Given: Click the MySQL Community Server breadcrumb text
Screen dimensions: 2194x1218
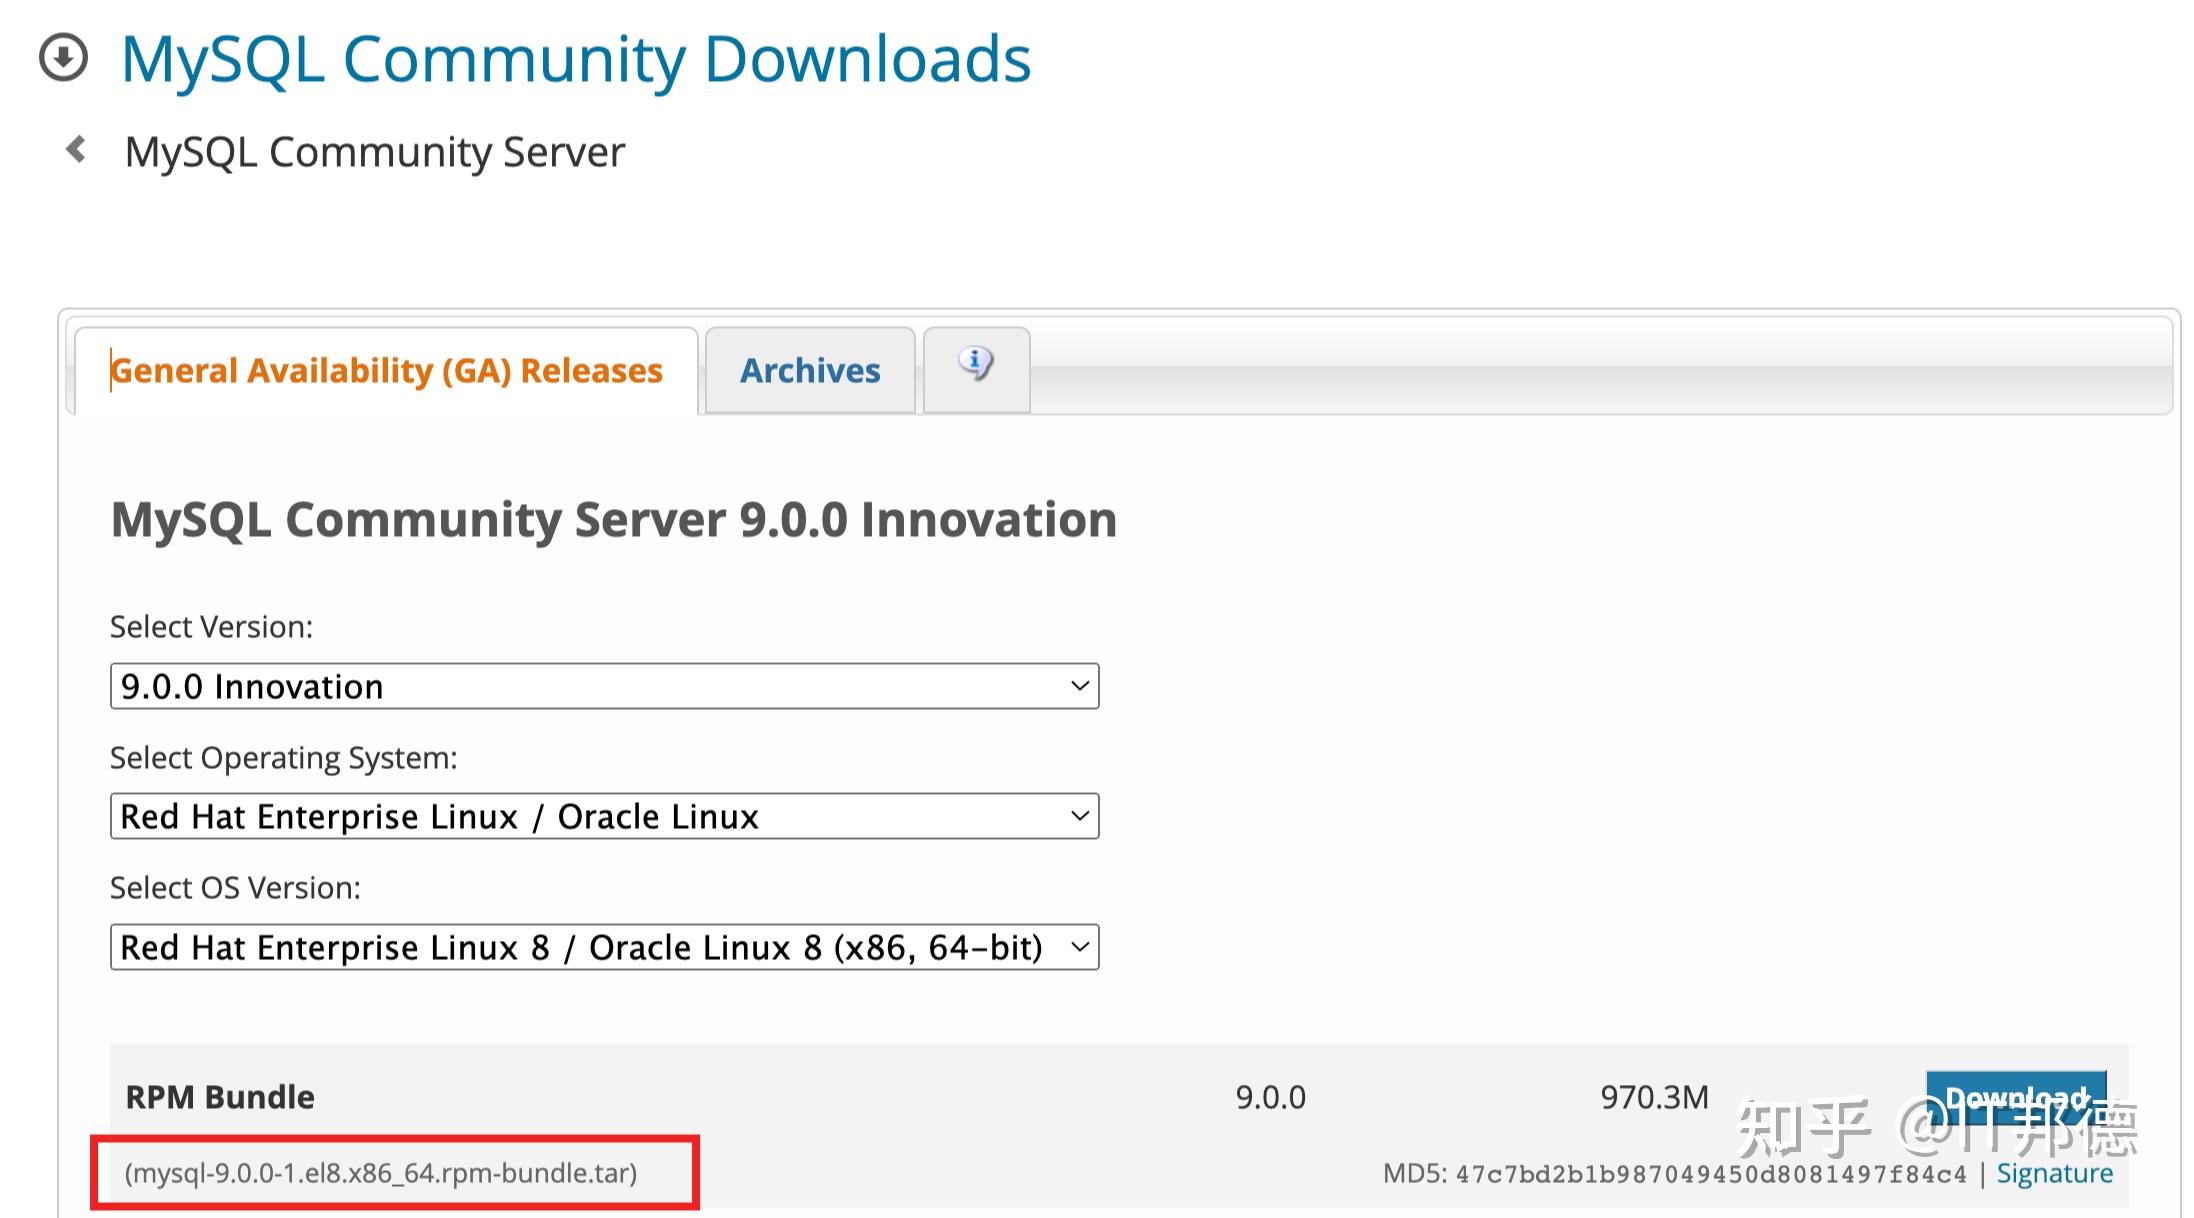Looking at the screenshot, I should [x=374, y=152].
